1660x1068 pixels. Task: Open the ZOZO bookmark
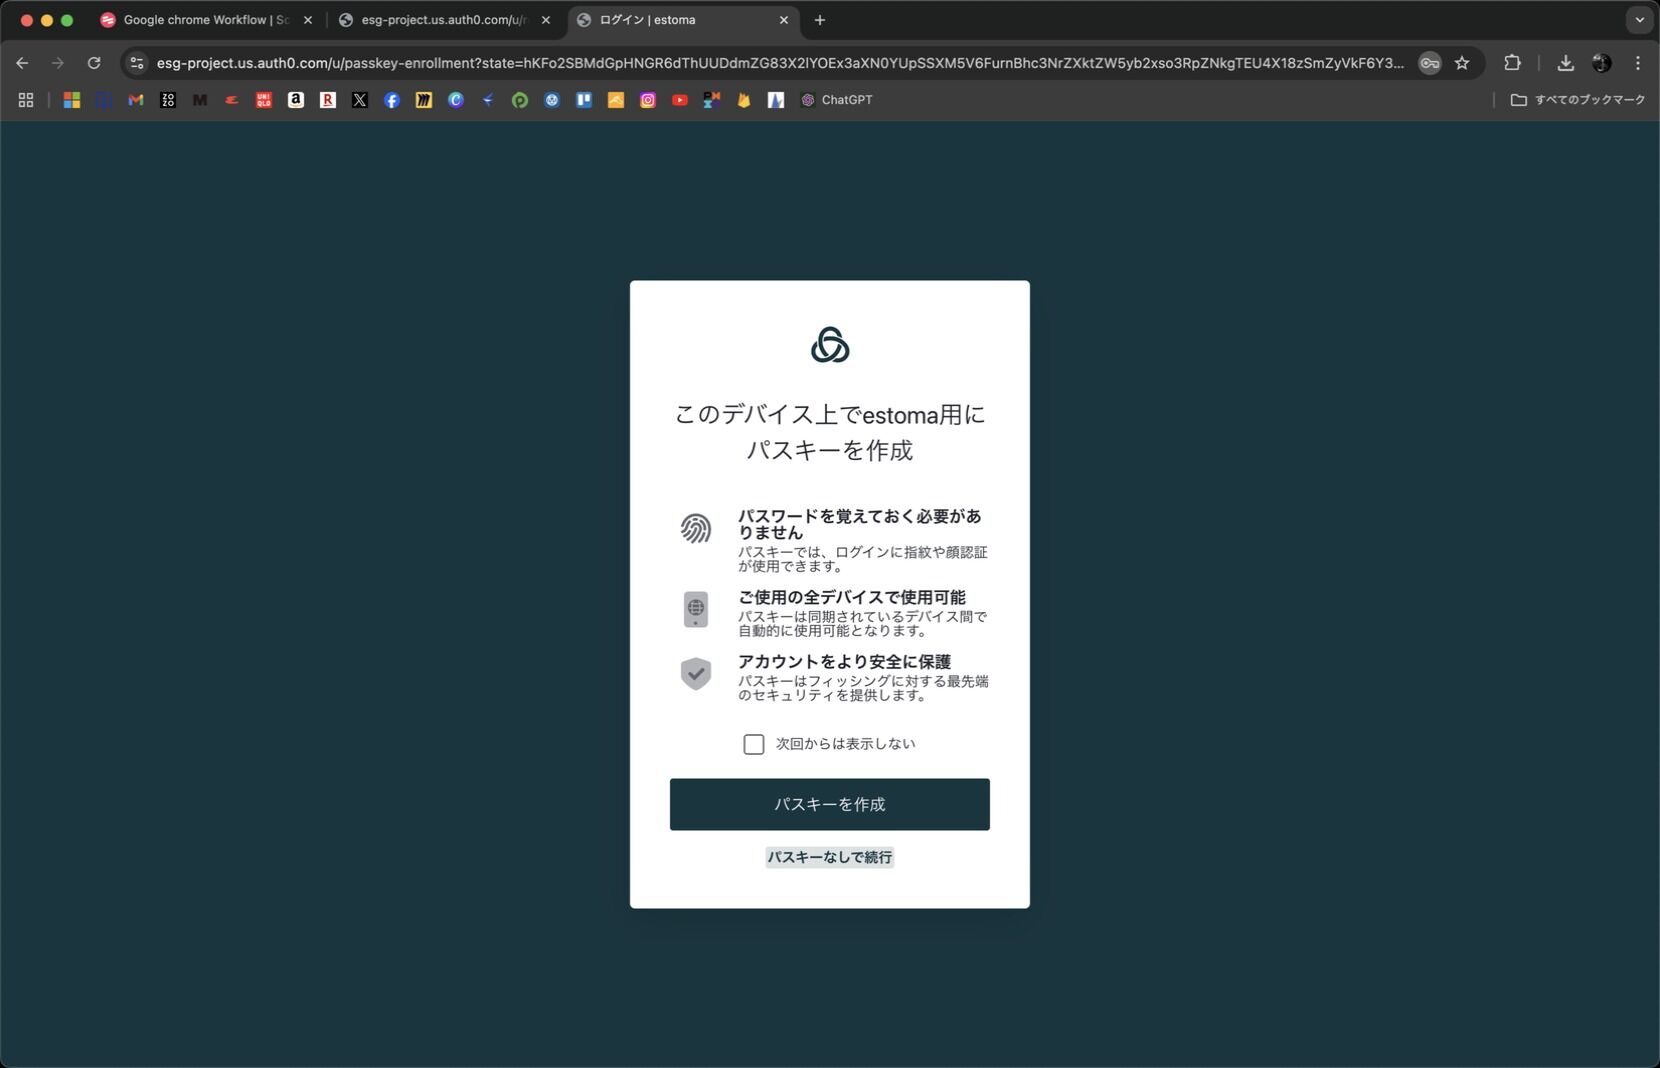tap(168, 100)
